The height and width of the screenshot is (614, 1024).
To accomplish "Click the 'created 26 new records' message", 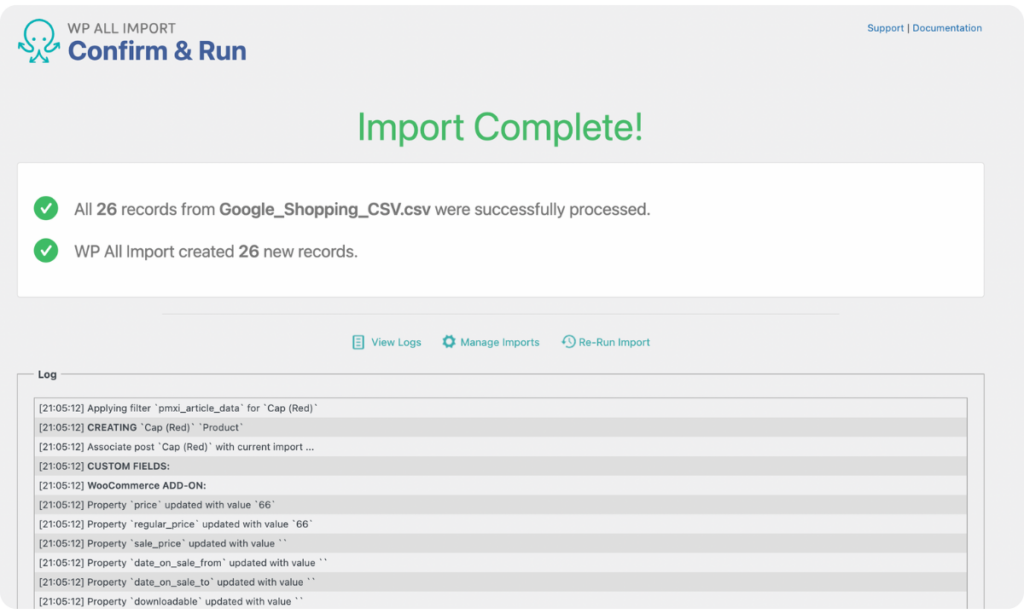I will pyautogui.click(x=216, y=251).
